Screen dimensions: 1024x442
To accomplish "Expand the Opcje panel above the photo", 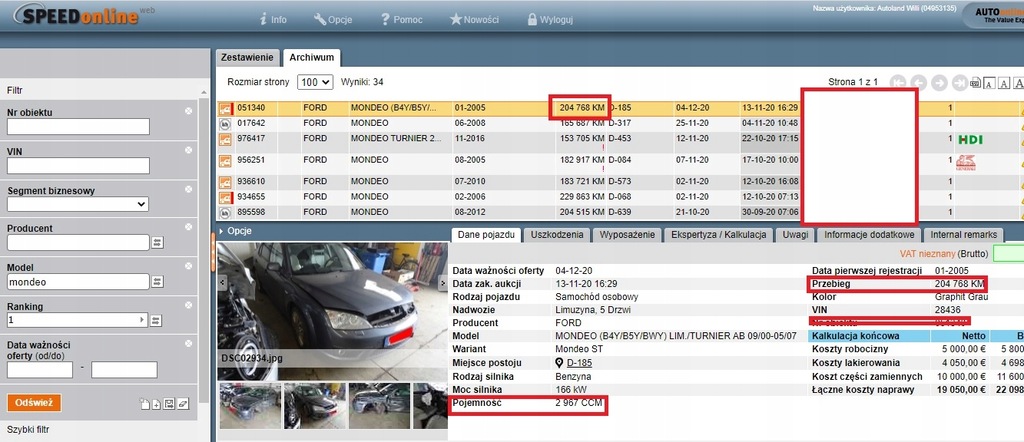I will click(x=234, y=231).
